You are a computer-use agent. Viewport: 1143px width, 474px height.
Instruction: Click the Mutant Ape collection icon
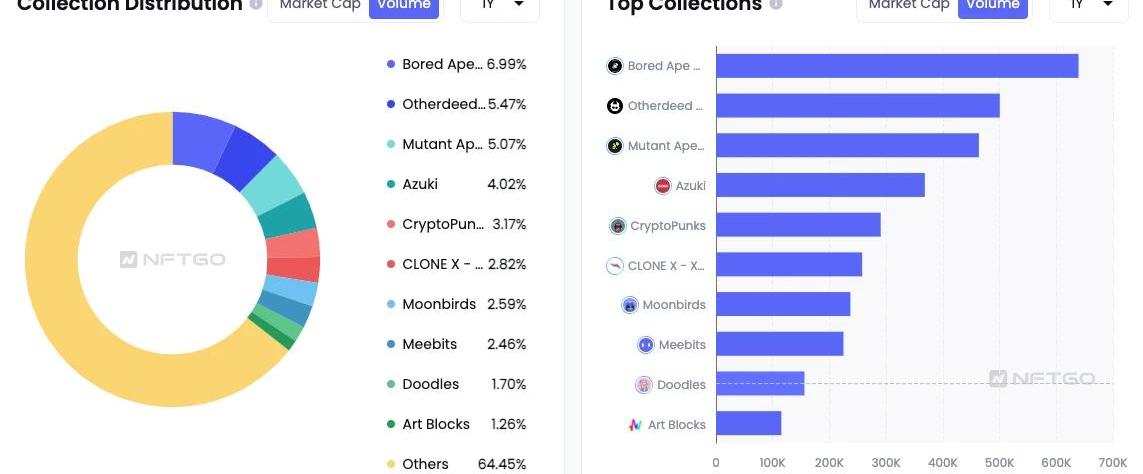pyautogui.click(x=615, y=146)
